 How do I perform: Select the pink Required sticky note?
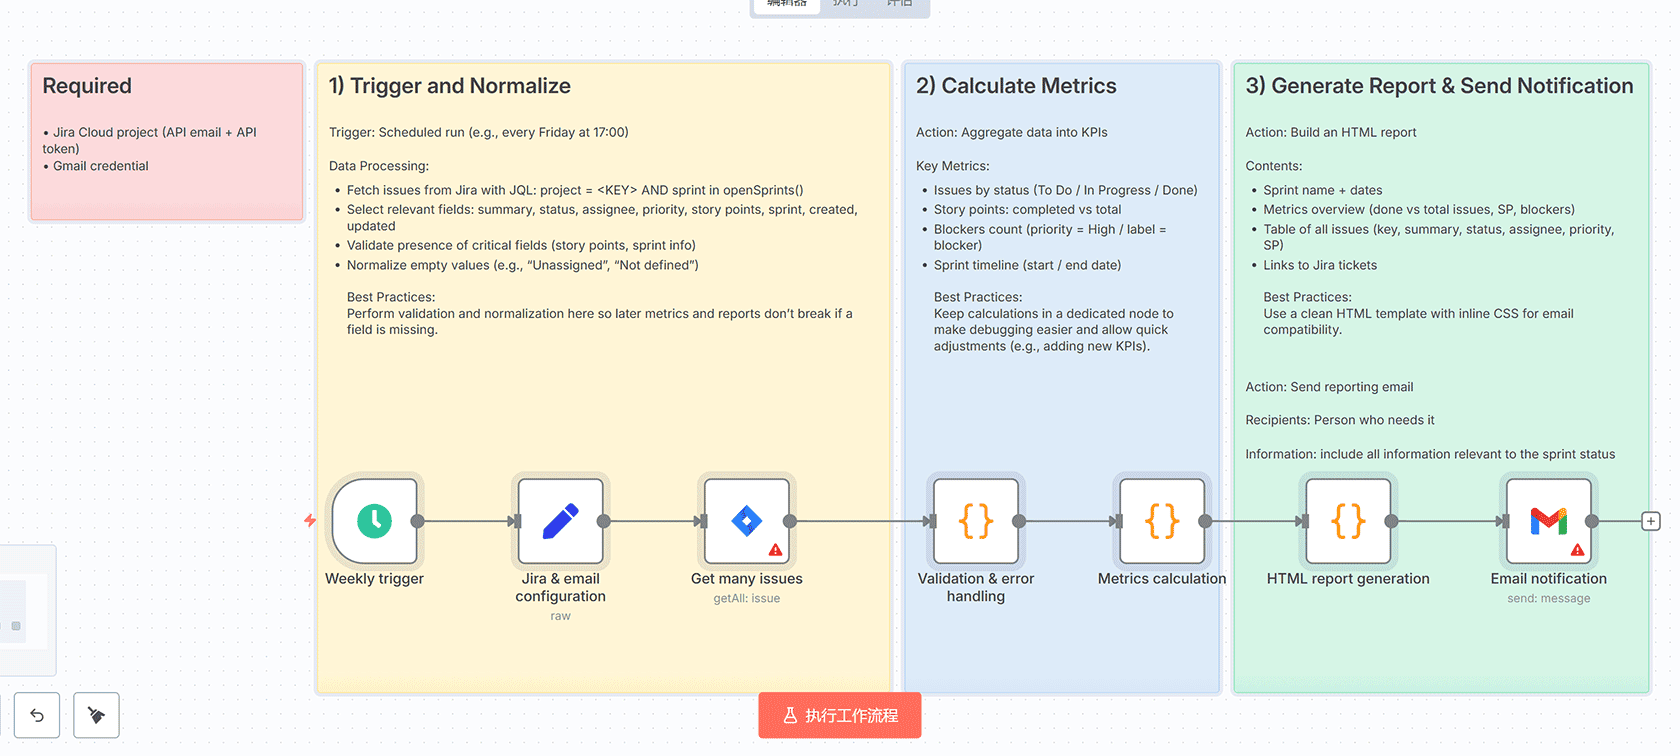pos(166,140)
